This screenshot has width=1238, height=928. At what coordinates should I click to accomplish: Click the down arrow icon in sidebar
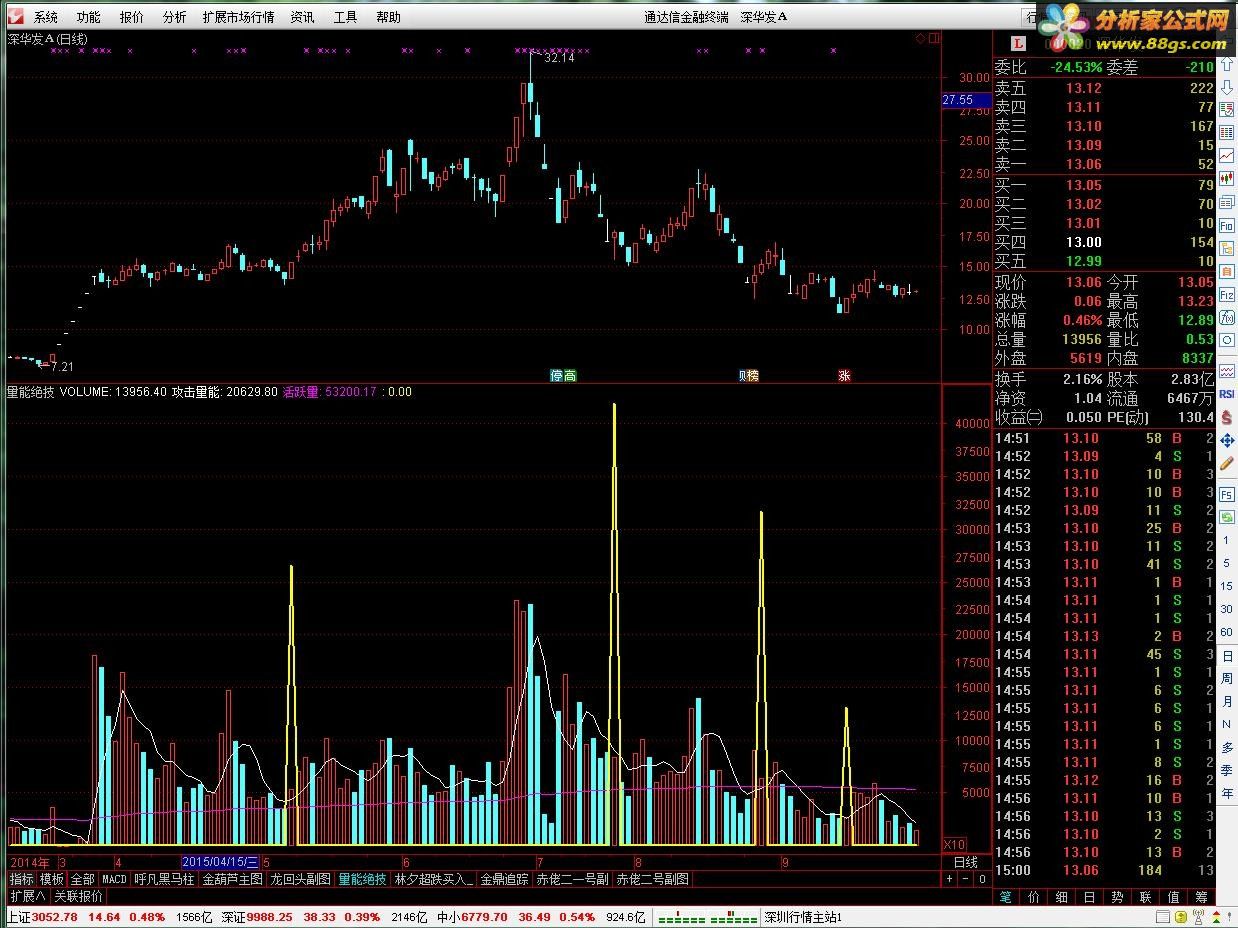point(1226,87)
